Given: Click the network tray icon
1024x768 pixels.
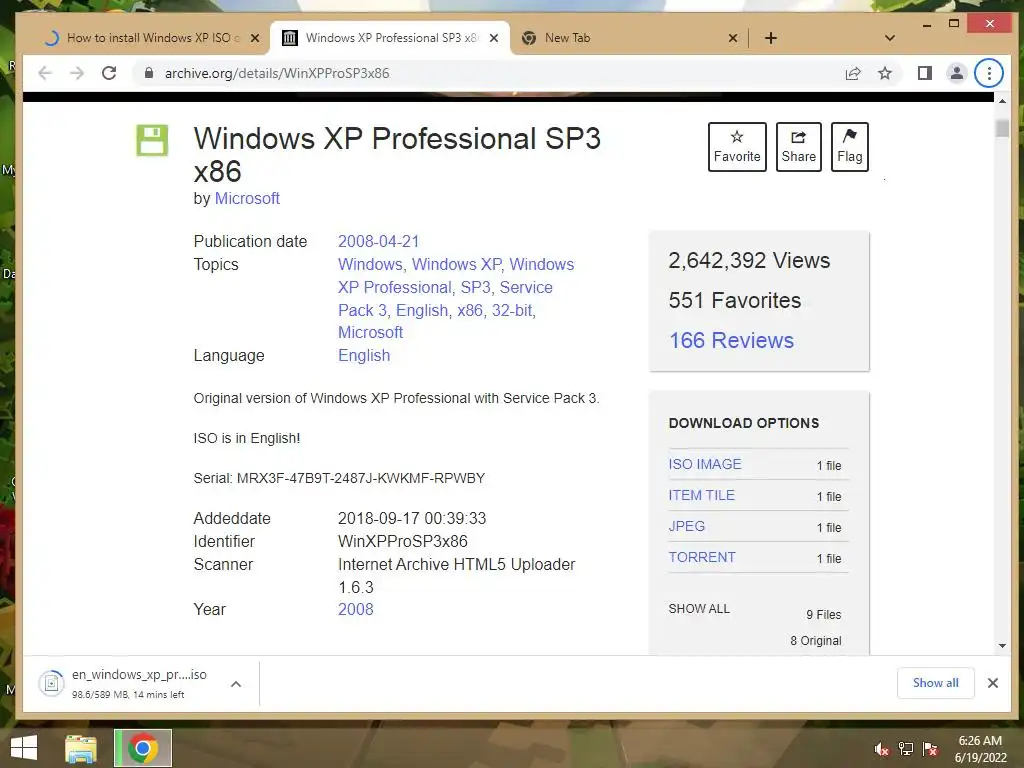Looking at the screenshot, I should click(906, 749).
